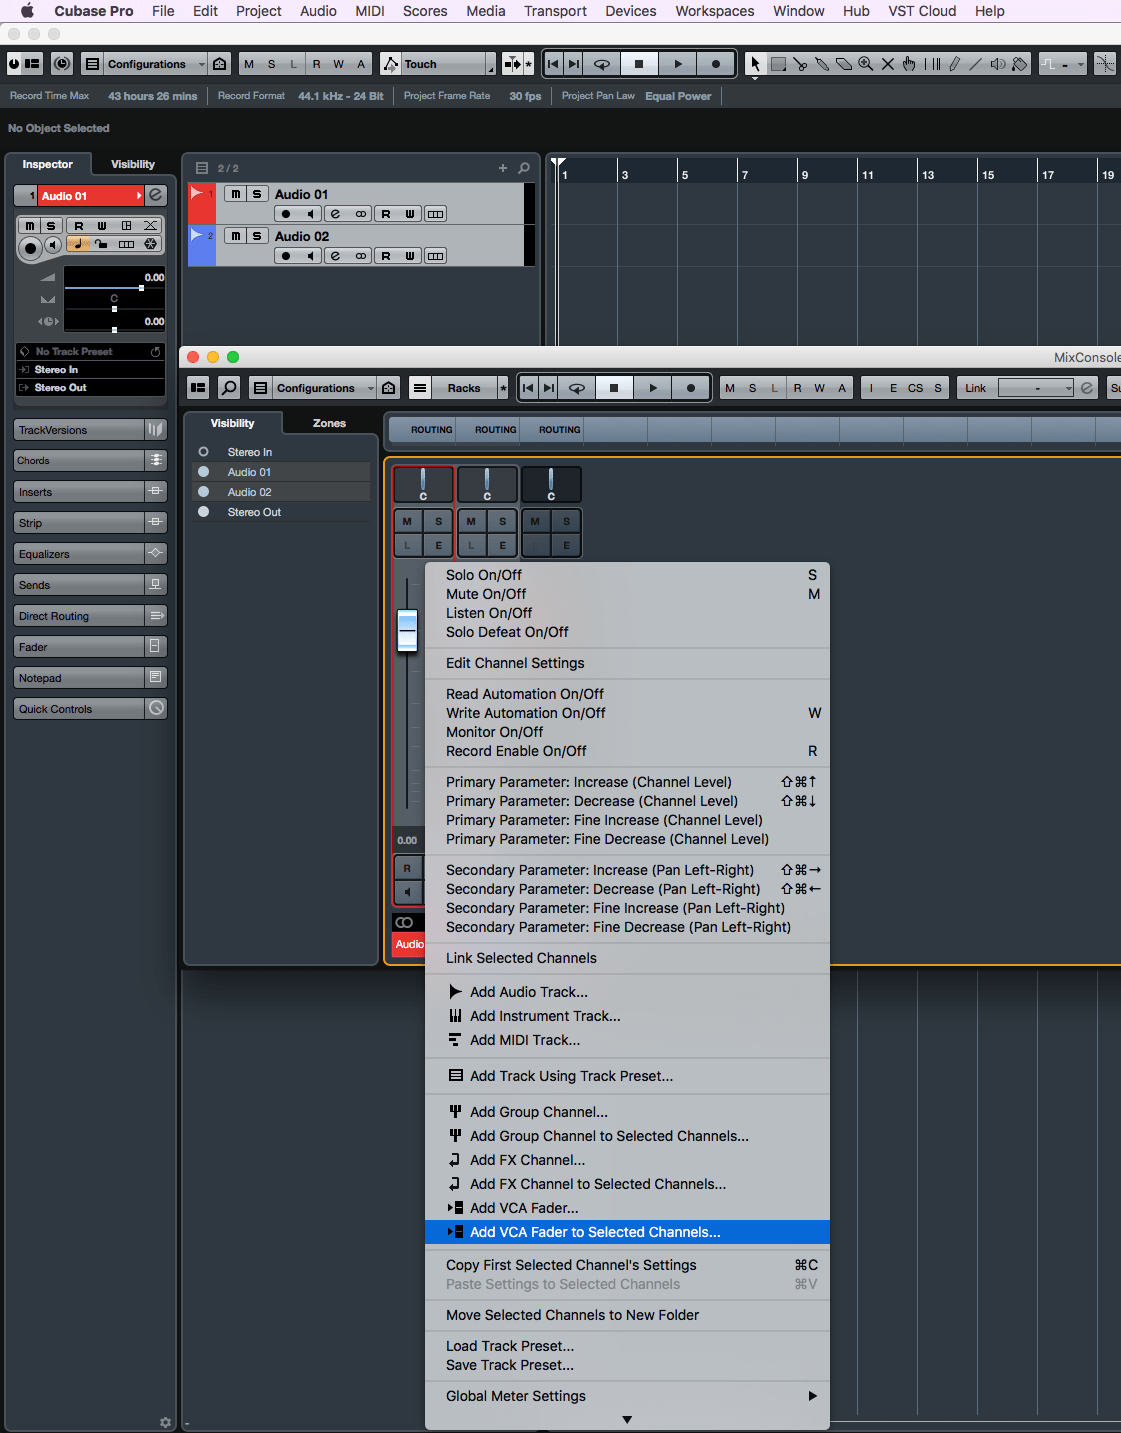Toggle Read automation on Audio 01 track

point(385,214)
